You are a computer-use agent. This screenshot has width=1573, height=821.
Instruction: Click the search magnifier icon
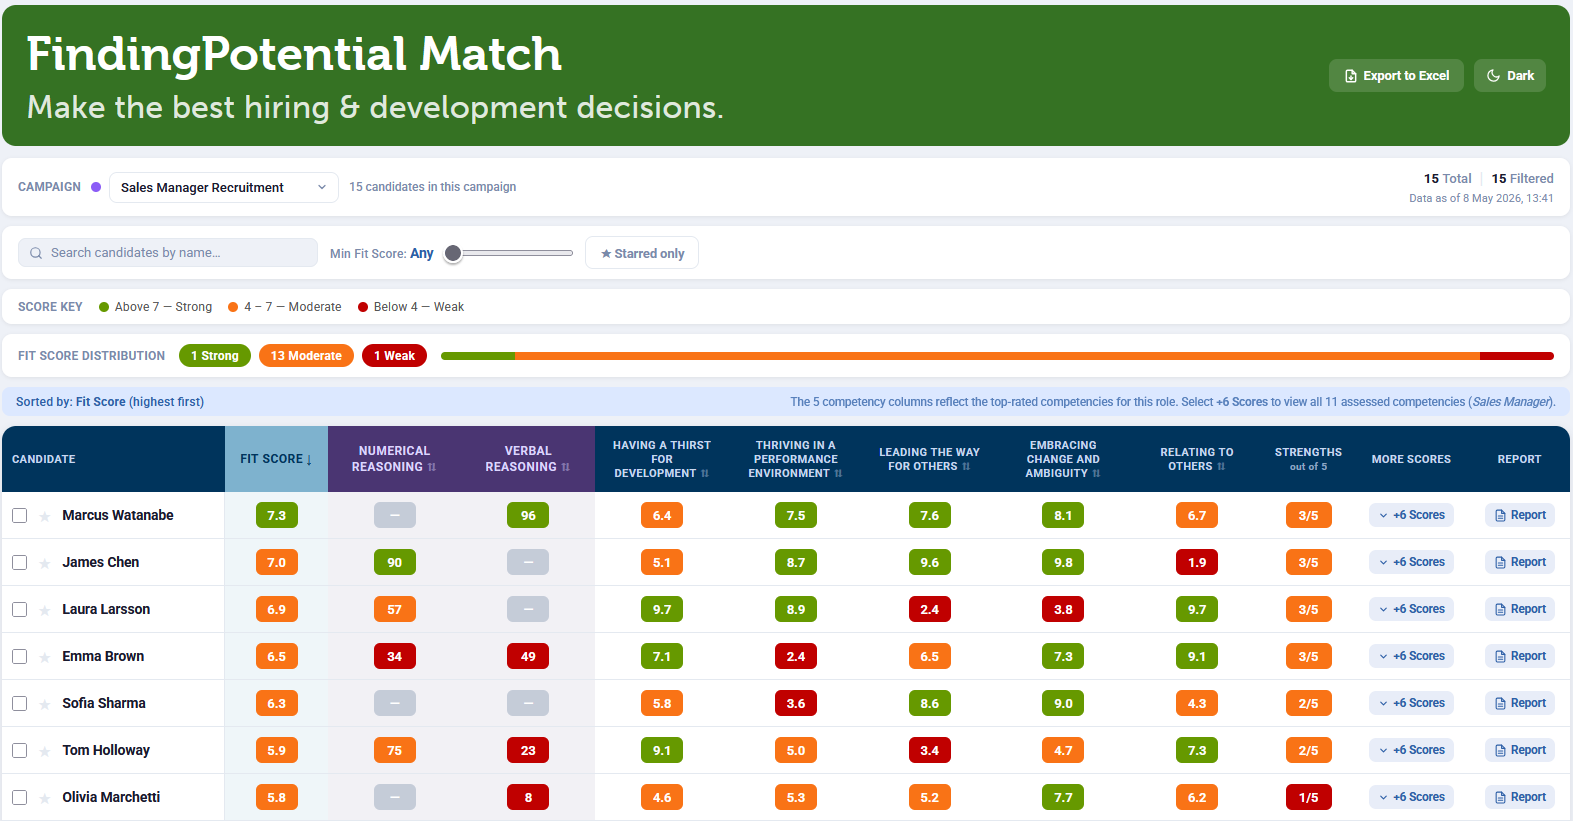tap(36, 253)
